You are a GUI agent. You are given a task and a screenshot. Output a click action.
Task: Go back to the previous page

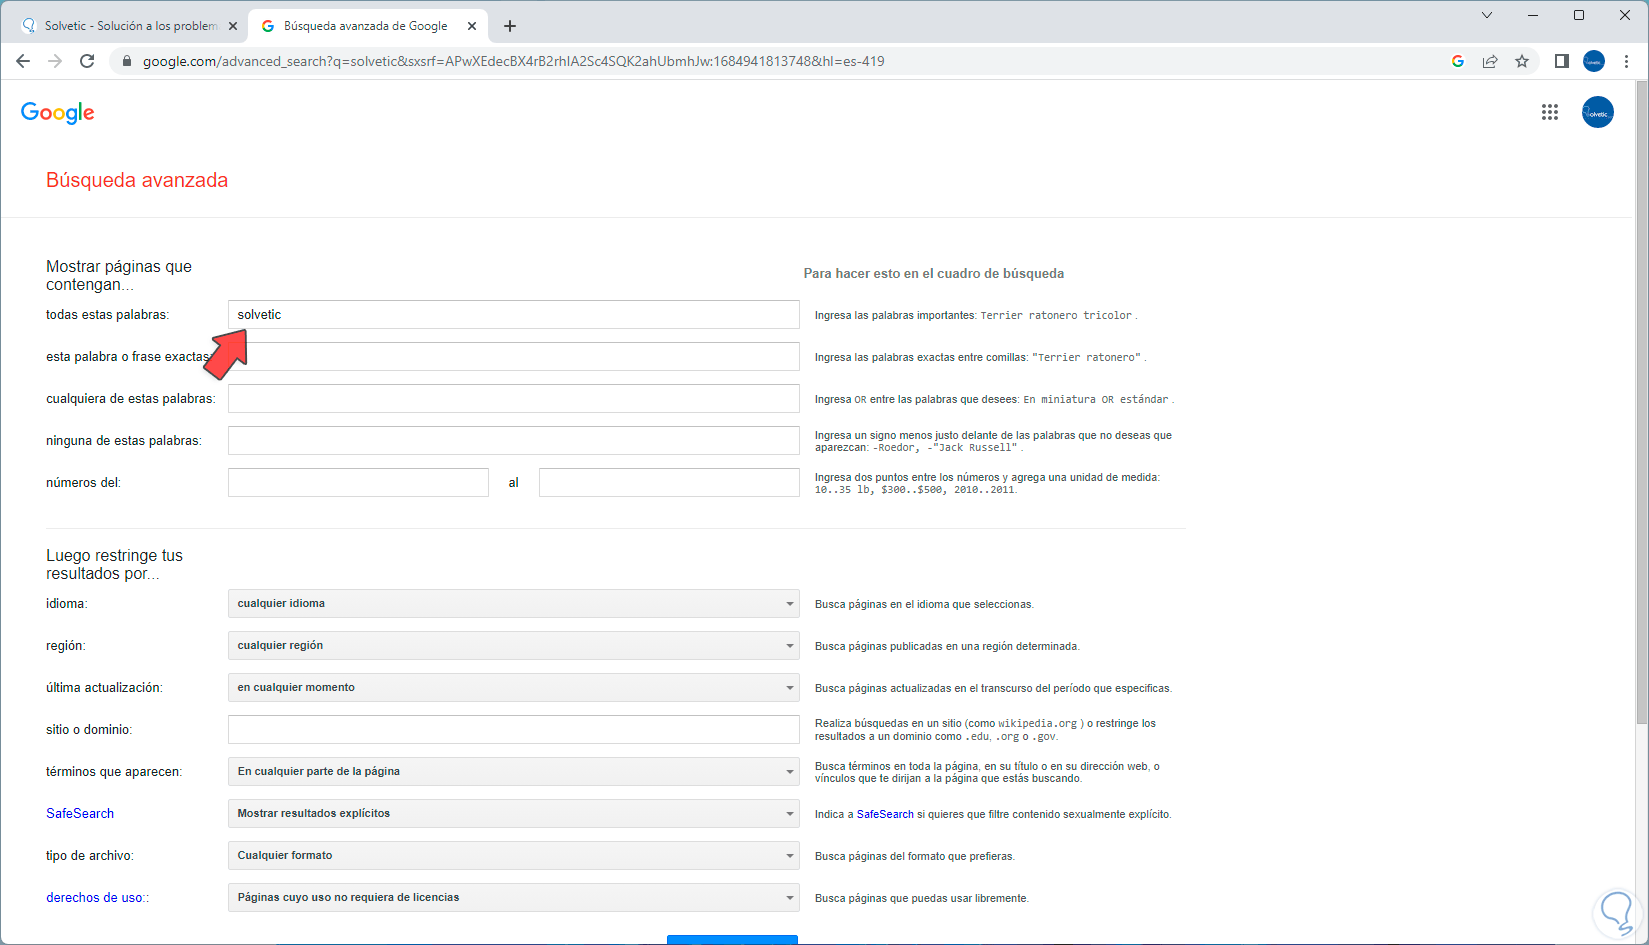tap(23, 61)
